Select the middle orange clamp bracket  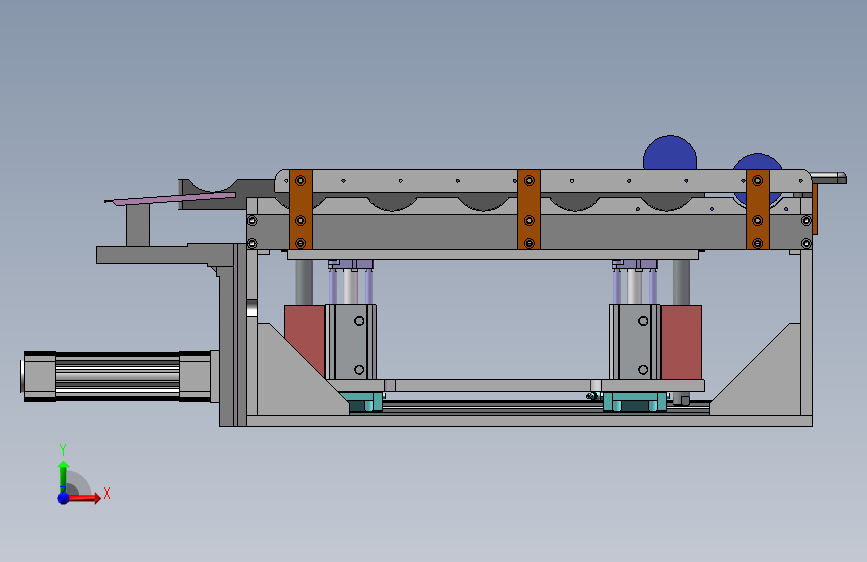point(529,210)
